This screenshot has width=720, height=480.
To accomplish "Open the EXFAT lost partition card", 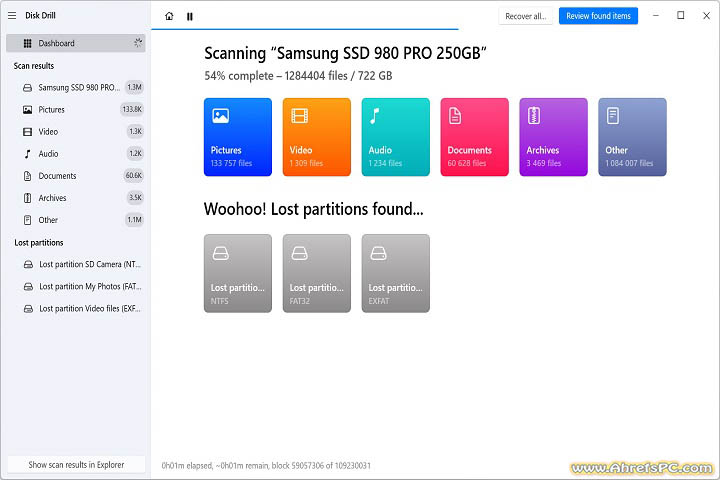I will point(396,273).
